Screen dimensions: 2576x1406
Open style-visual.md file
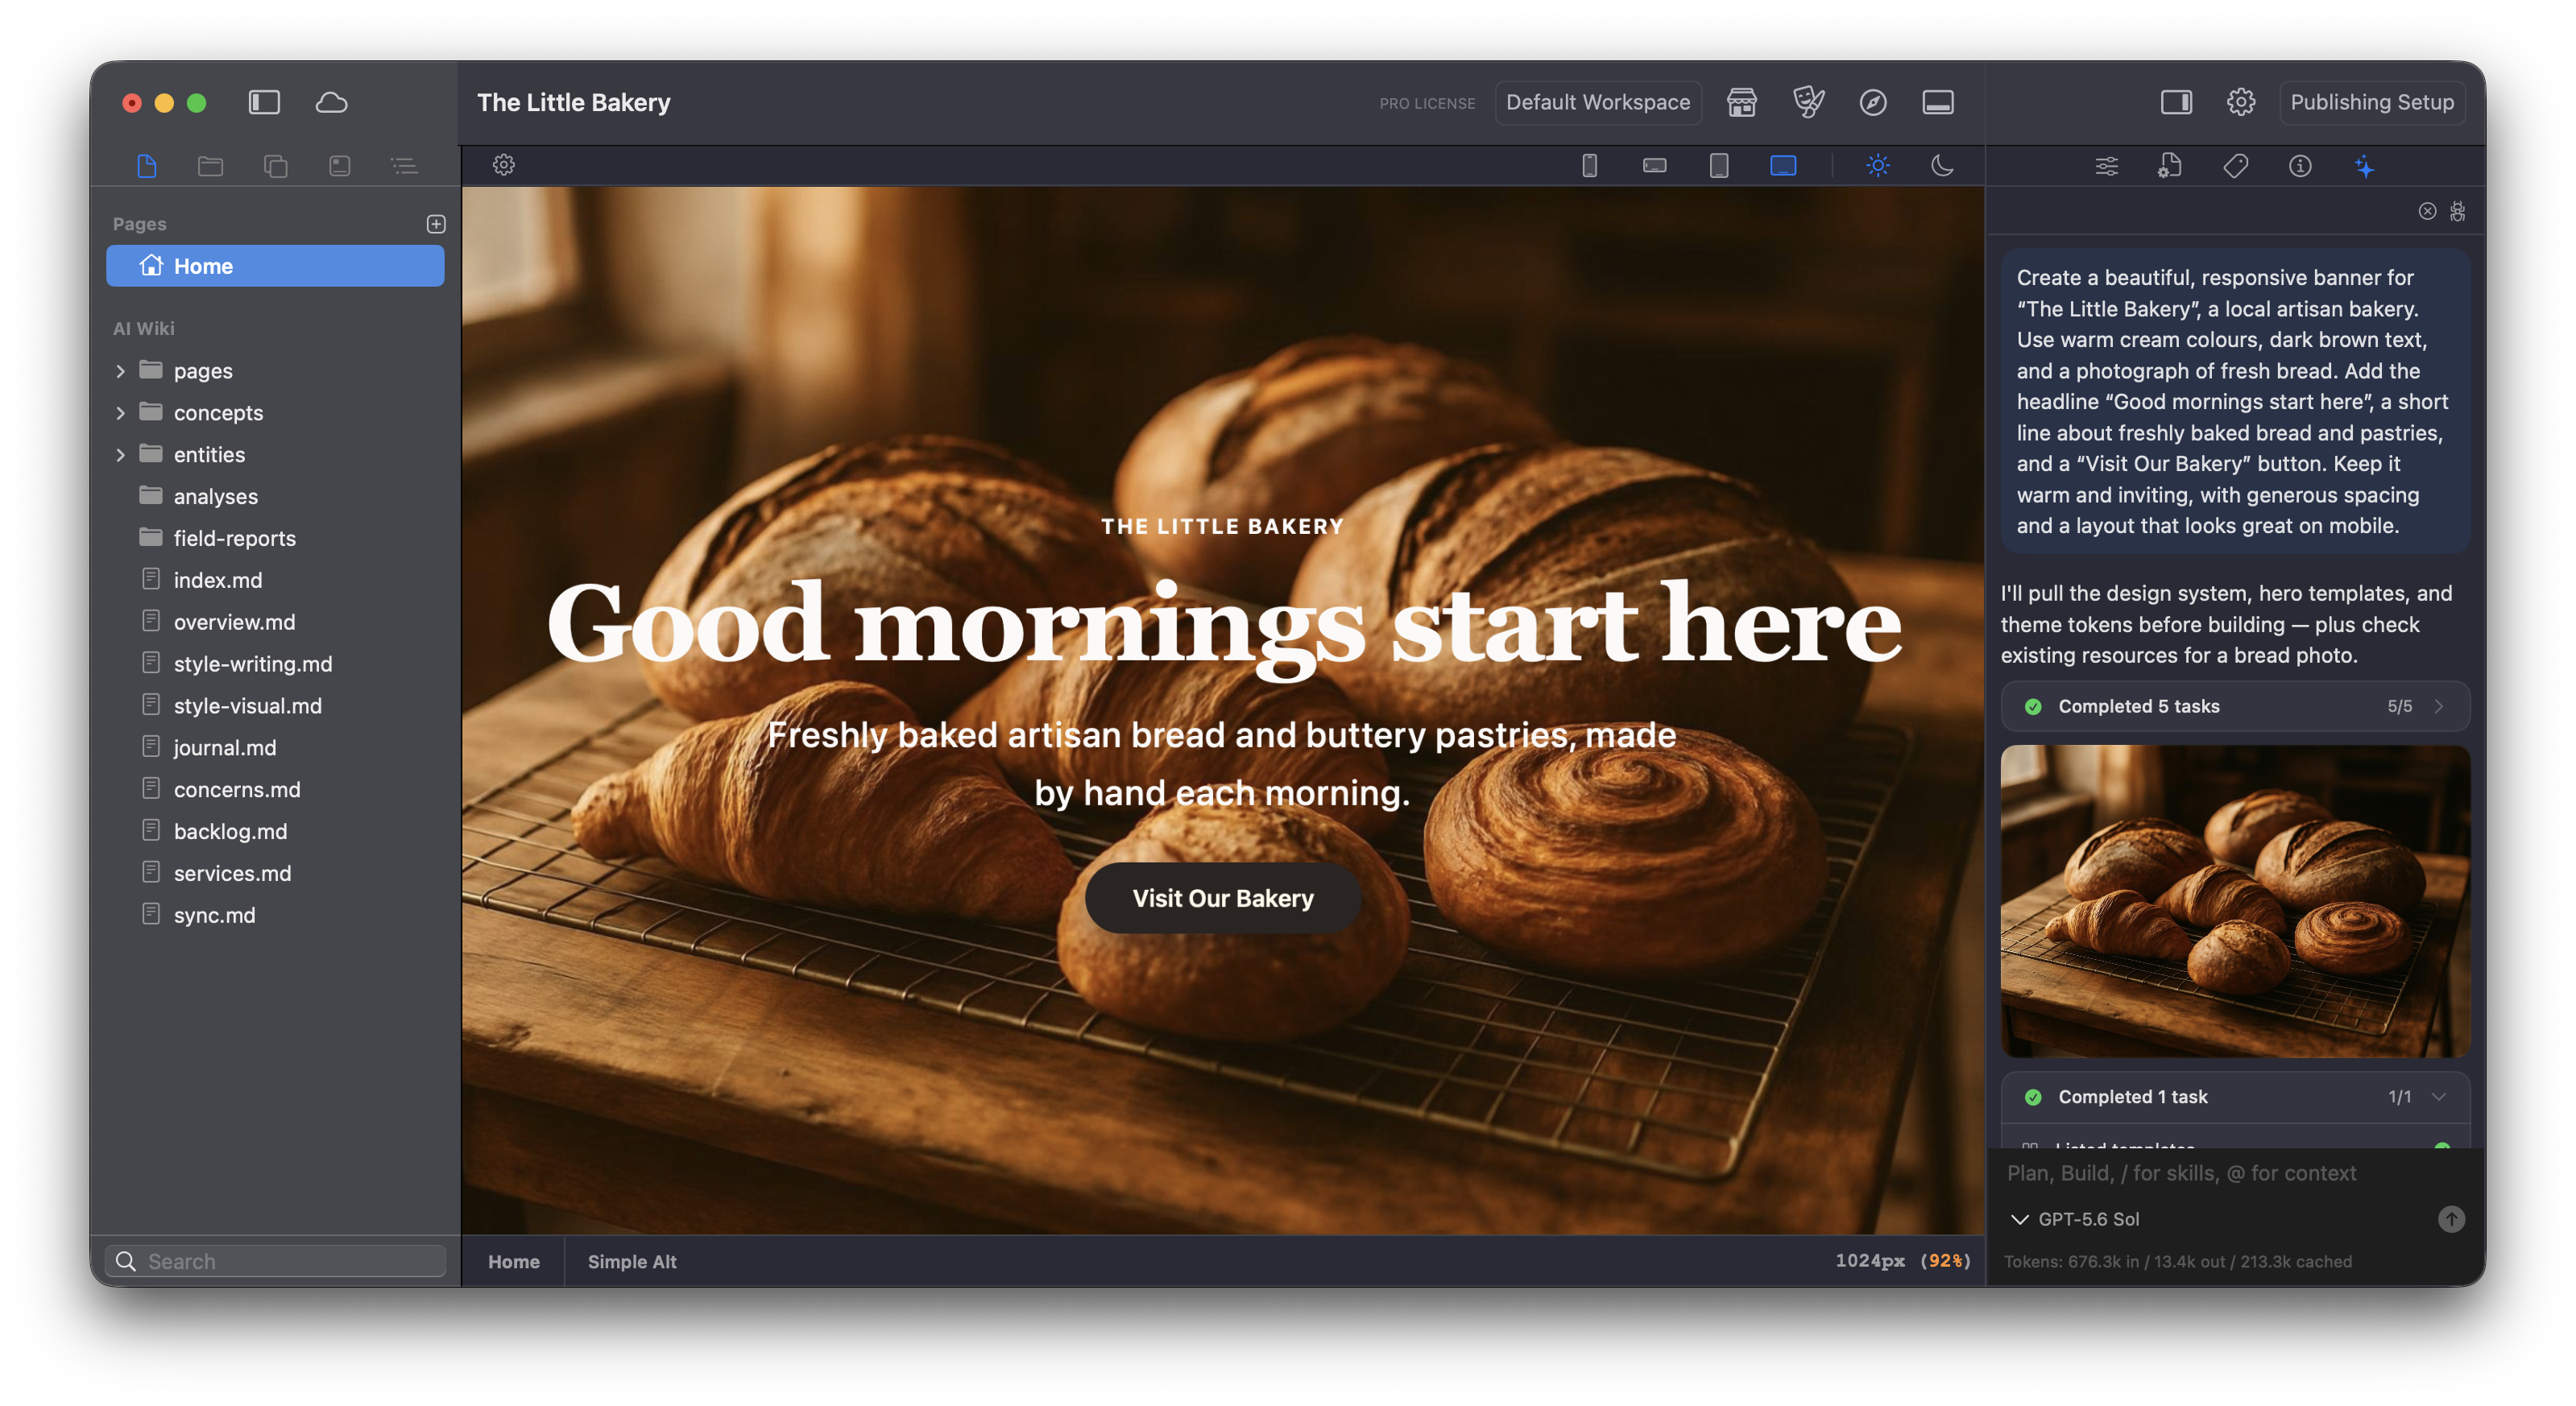pos(247,706)
